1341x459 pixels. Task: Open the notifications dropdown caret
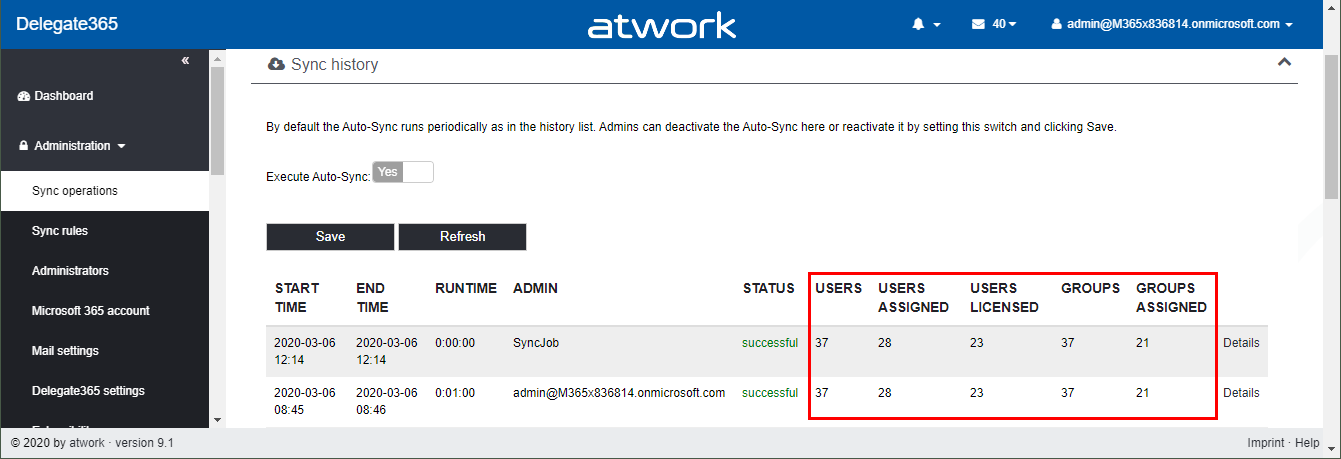(937, 25)
